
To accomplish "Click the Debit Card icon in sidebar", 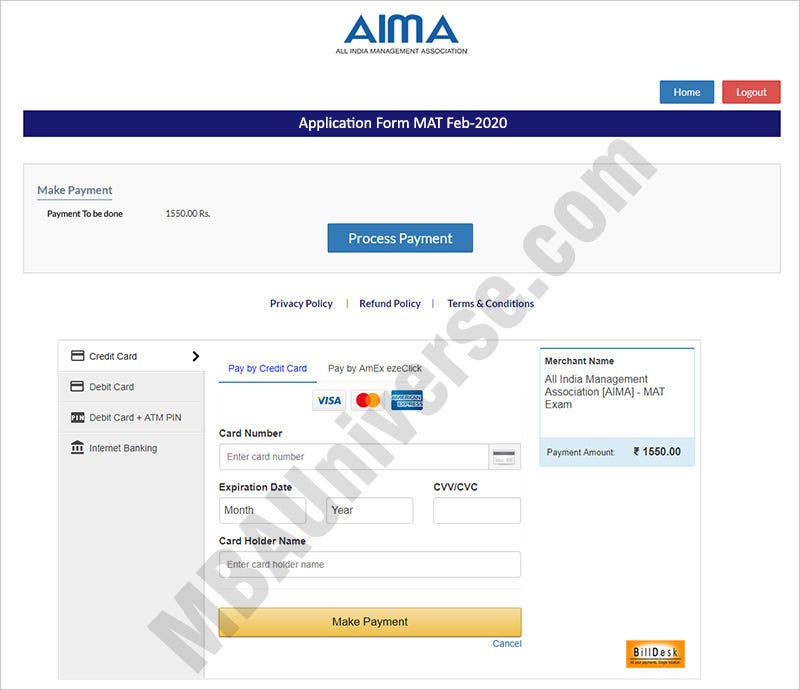I will click(77, 386).
